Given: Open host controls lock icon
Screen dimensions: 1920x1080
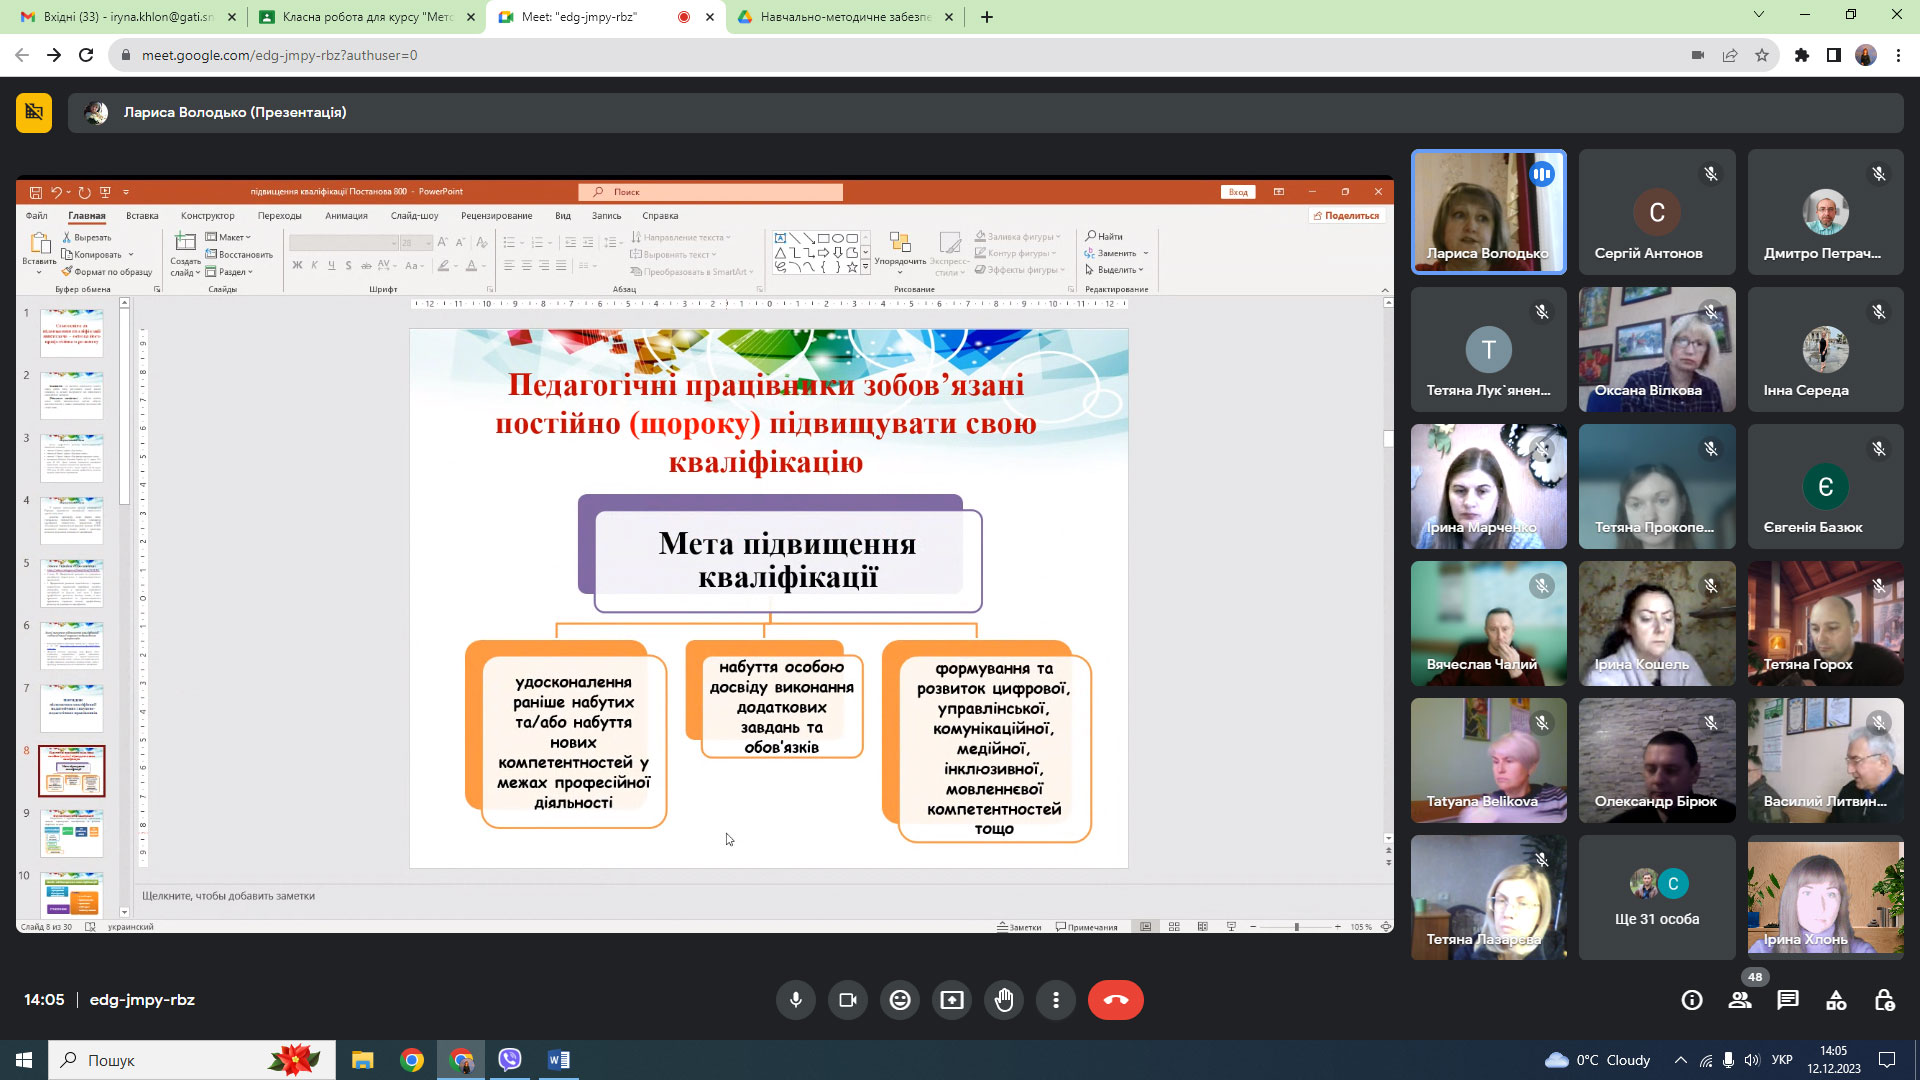Looking at the screenshot, I should (1884, 1000).
